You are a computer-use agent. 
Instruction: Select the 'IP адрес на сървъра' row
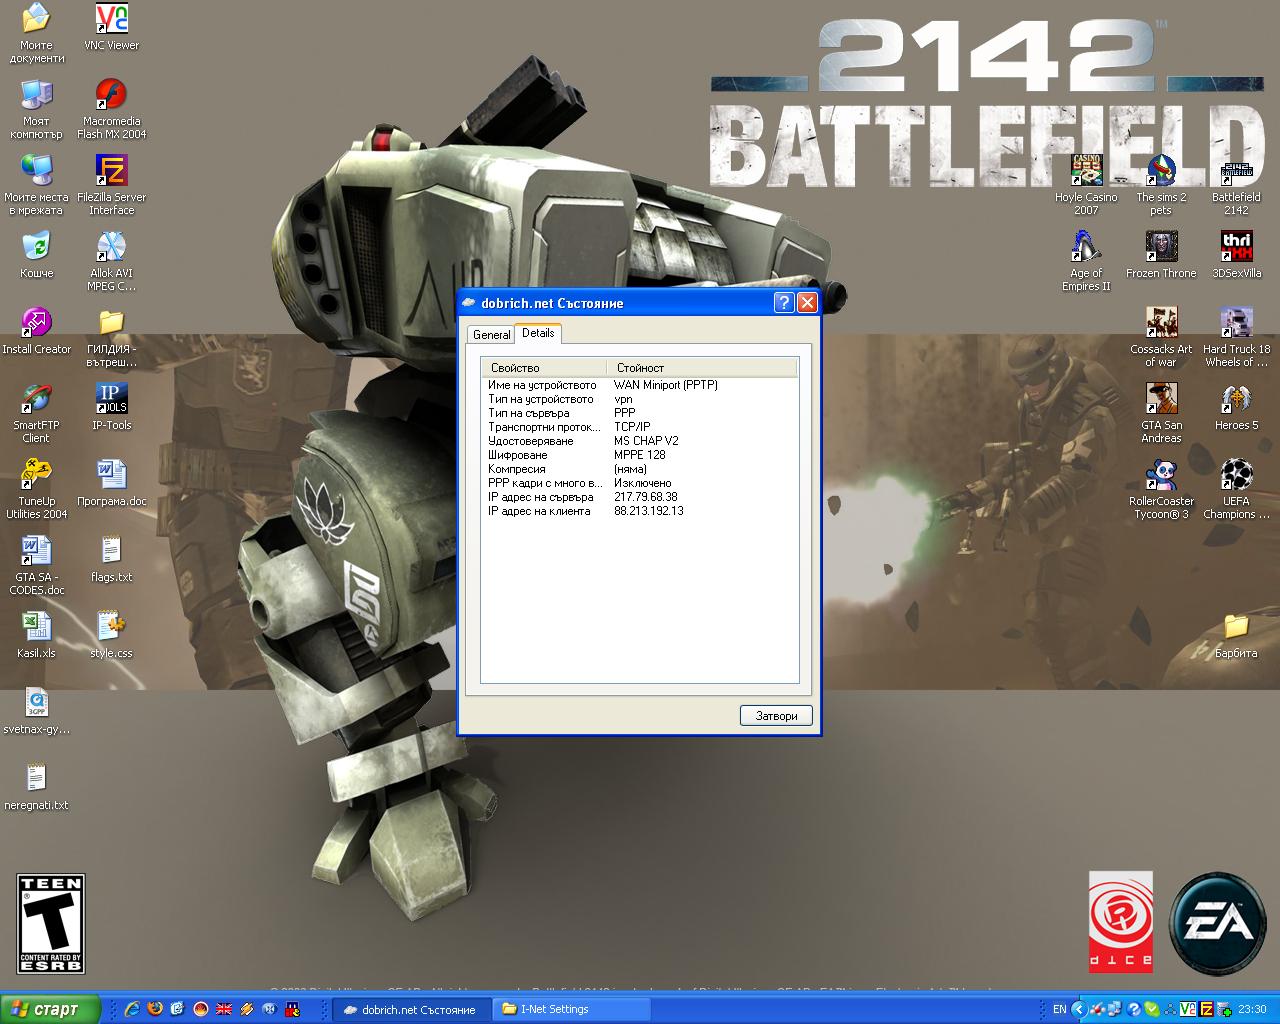pos(639,497)
